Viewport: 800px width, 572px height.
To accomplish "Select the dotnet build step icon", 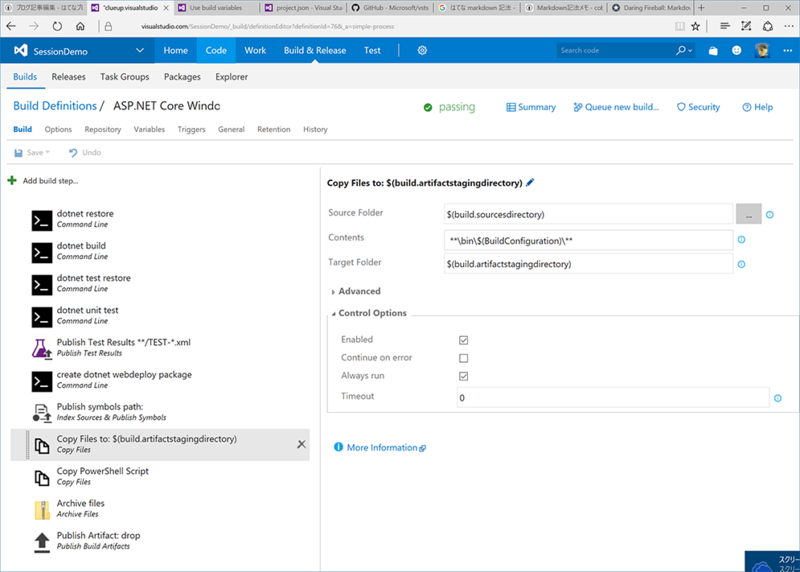I will click(42, 253).
